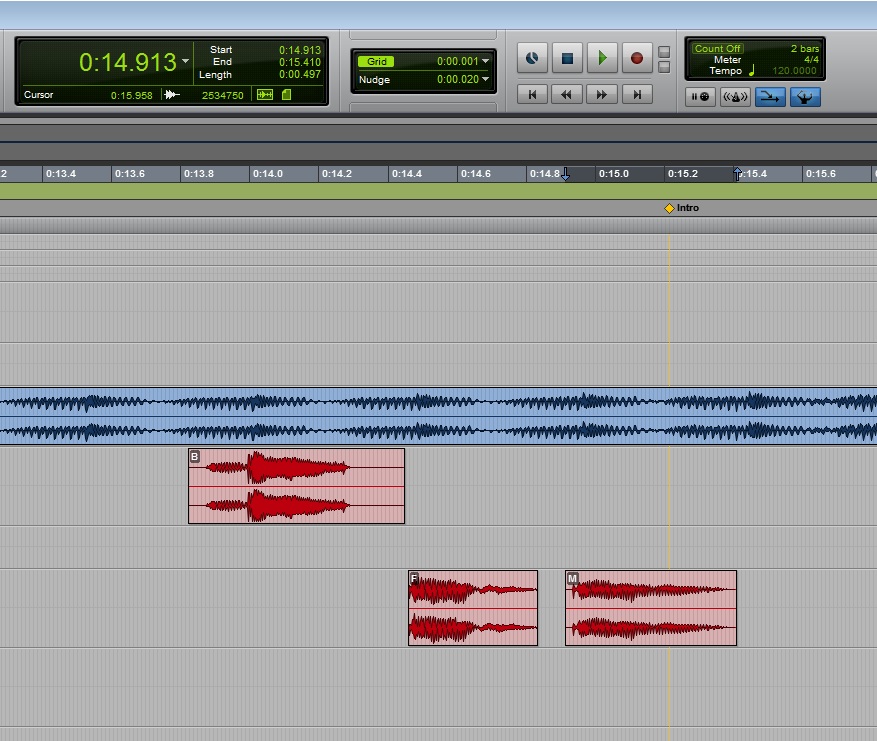Click the Fast Forward transport button
This screenshot has height=741, width=877.
click(601, 95)
